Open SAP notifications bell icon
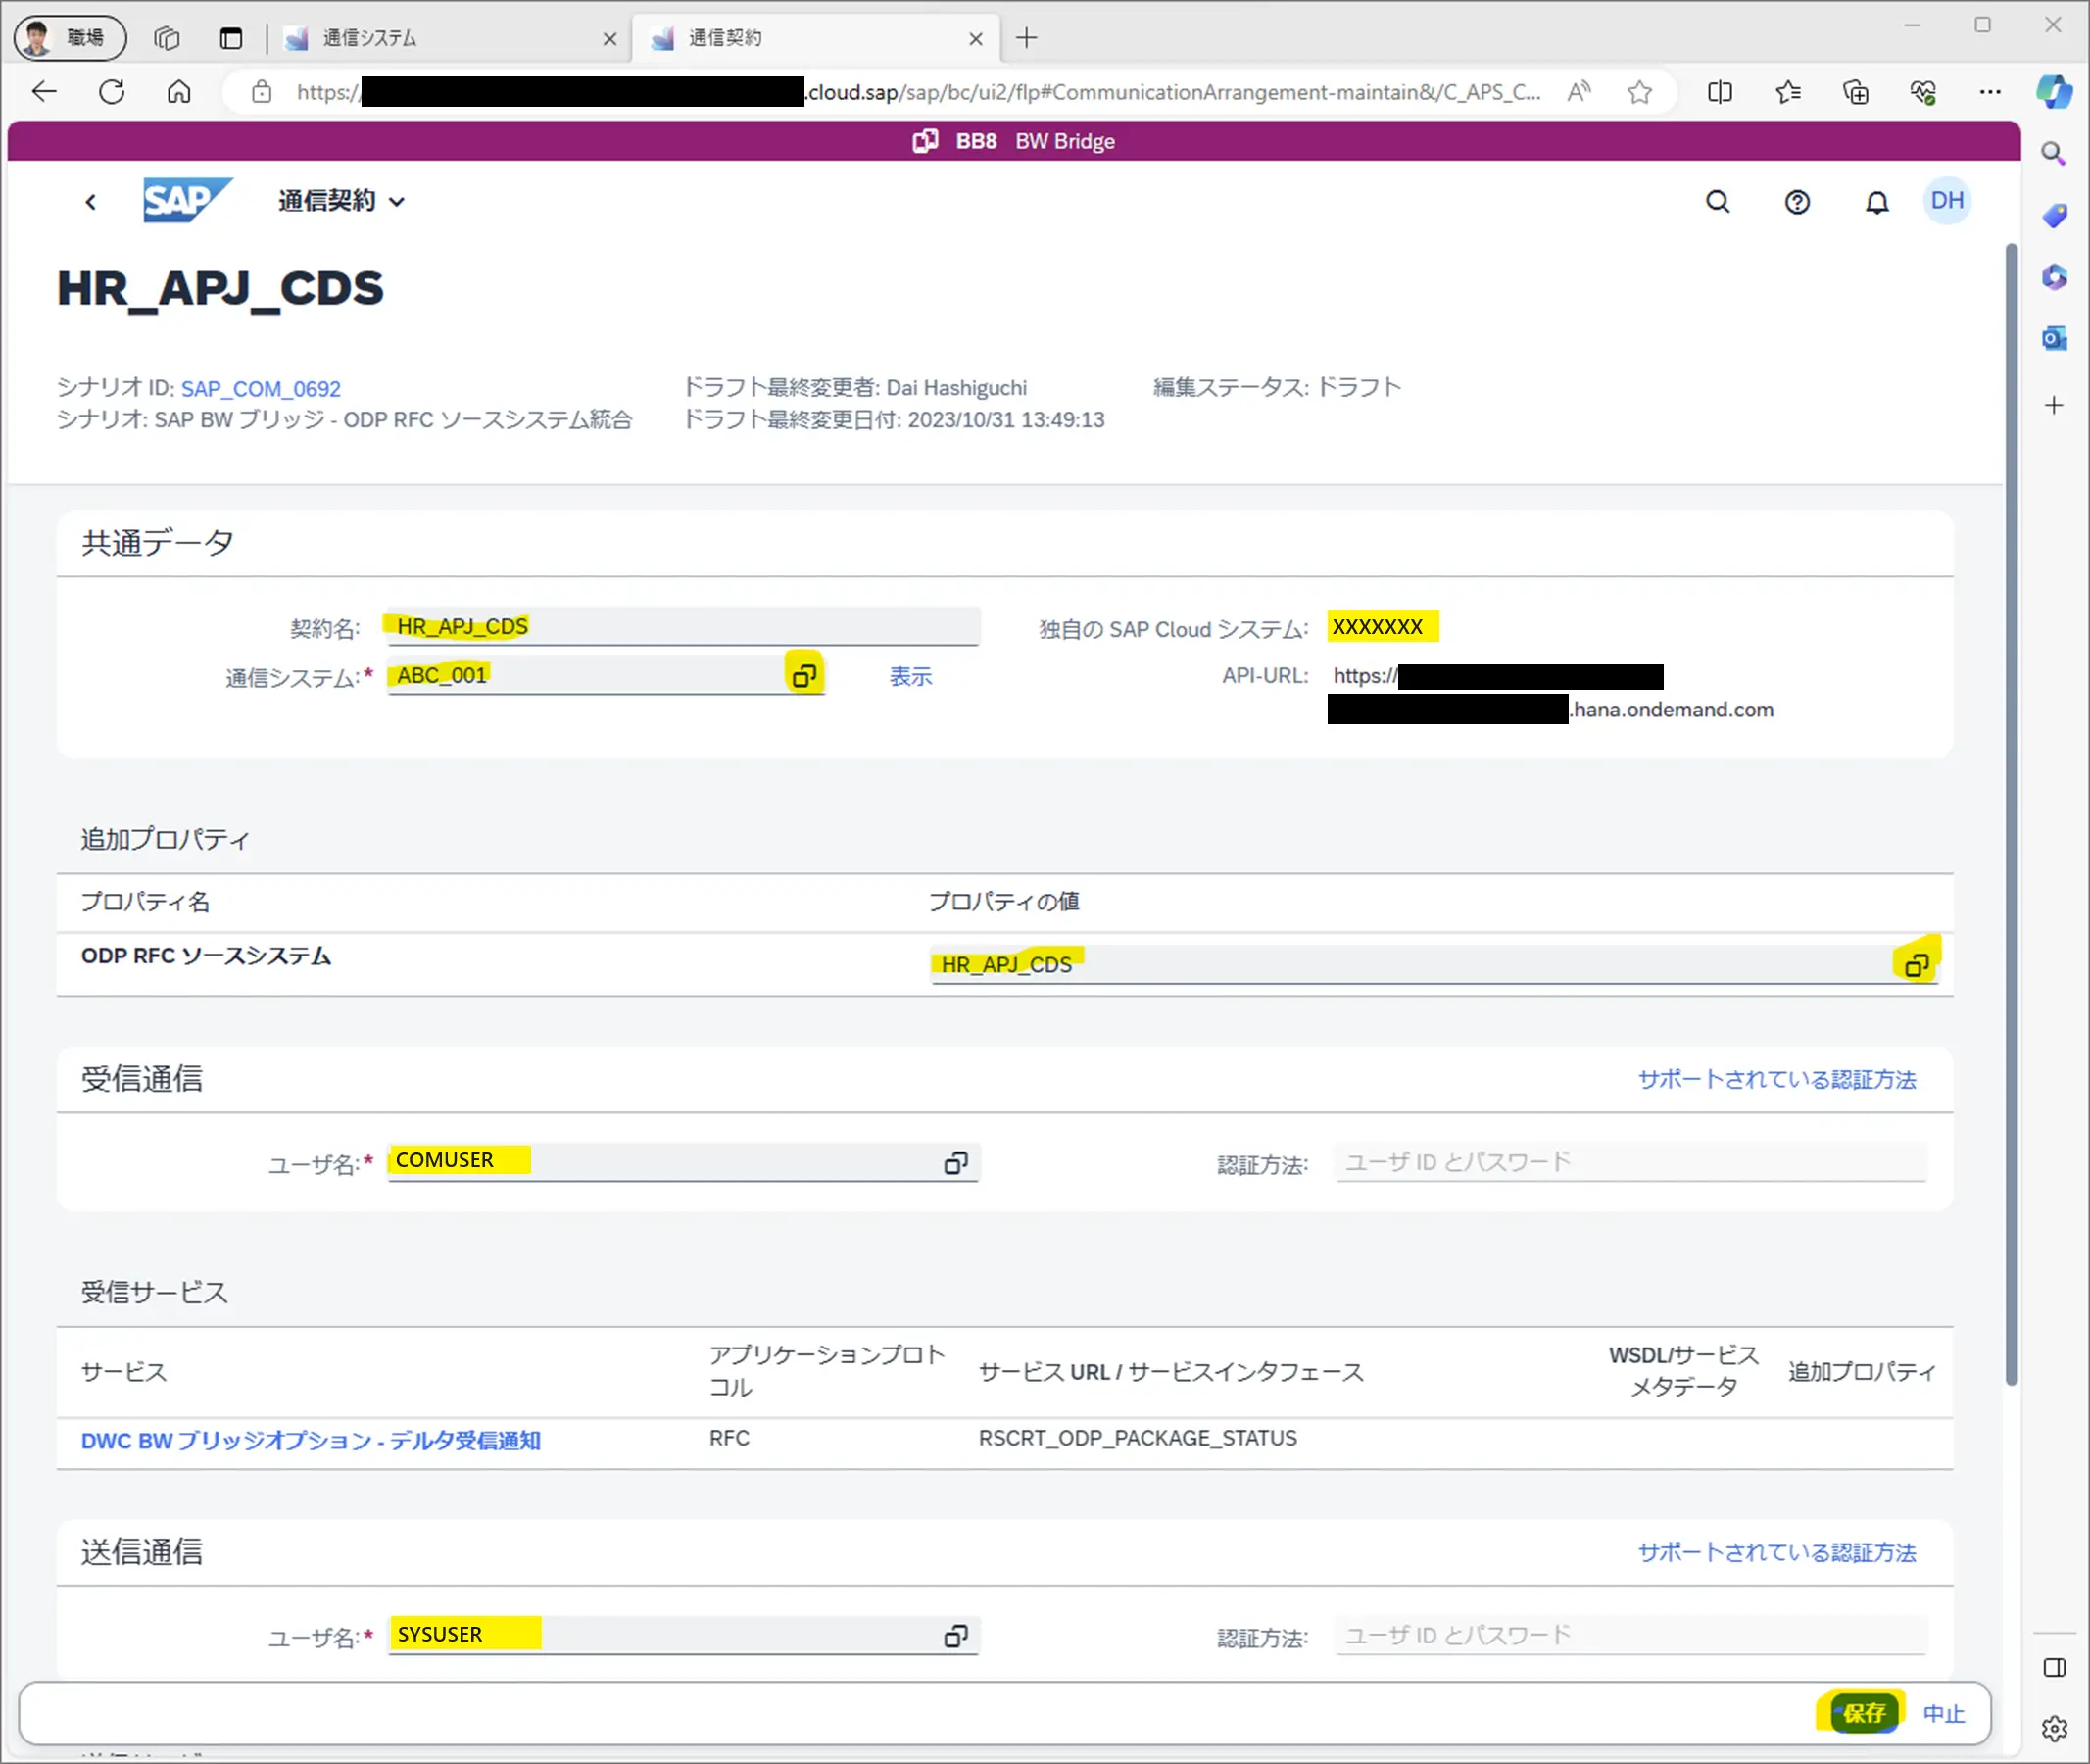 1877,202
